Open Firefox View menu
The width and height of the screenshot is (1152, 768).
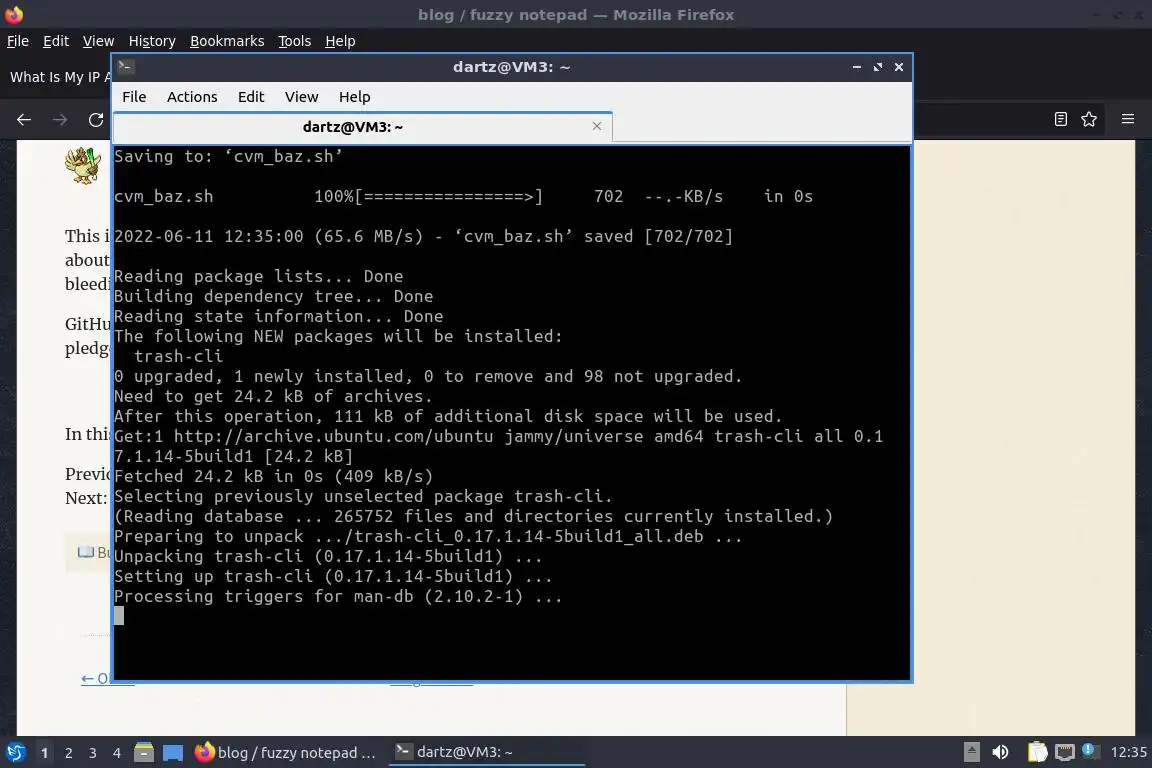pos(98,41)
